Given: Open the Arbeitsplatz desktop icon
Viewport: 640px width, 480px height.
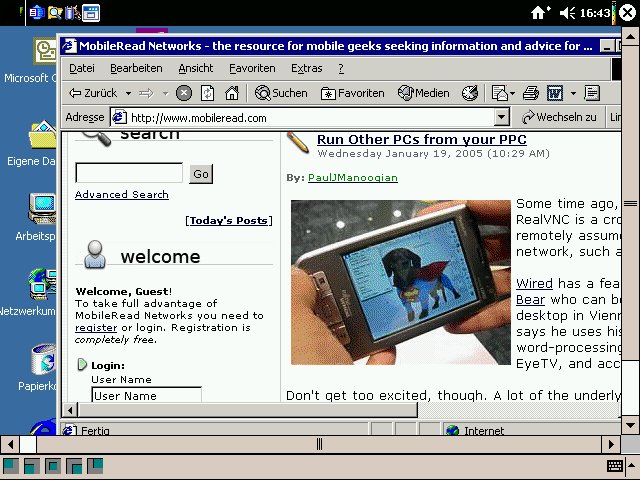Looking at the screenshot, I should (41, 209).
